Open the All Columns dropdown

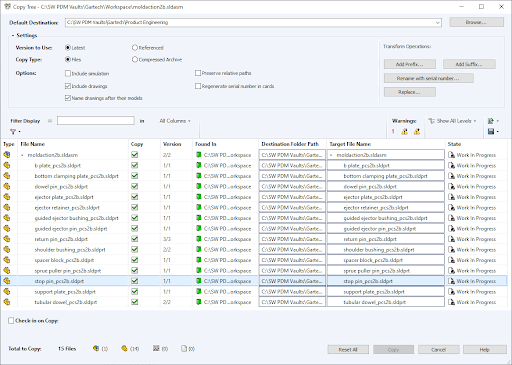coord(175,121)
